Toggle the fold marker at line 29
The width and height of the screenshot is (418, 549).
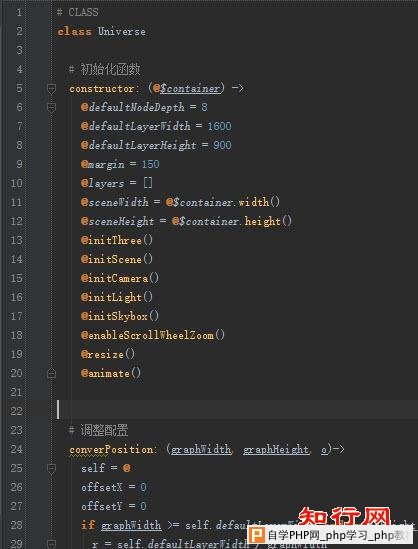click(51, 544)
